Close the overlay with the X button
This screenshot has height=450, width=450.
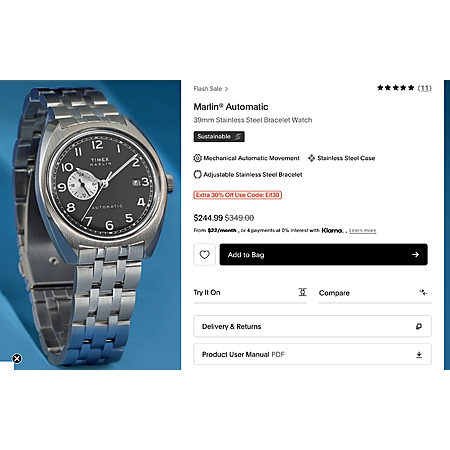[17, 359]
